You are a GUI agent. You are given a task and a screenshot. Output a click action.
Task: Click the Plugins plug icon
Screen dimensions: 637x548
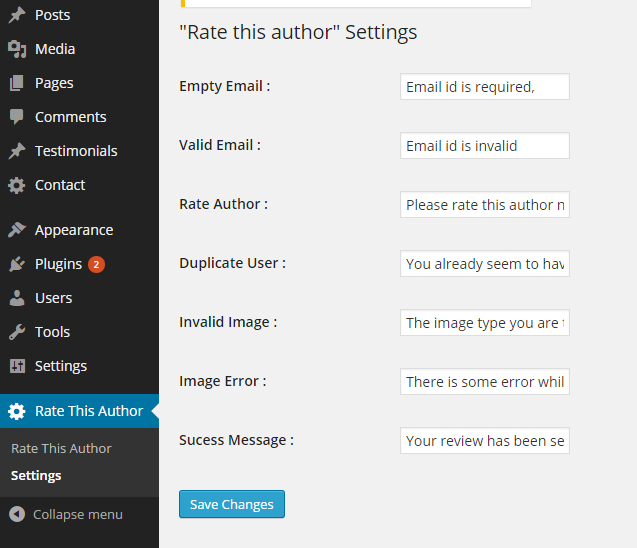(x=17, y=264)
